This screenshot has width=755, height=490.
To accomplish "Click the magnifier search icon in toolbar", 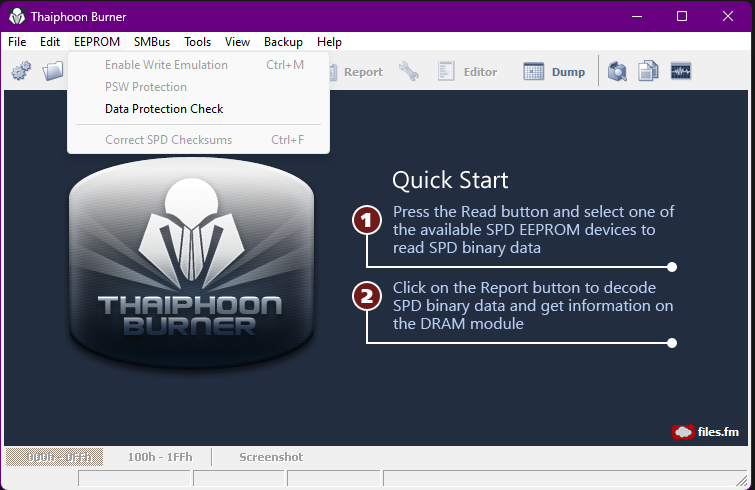I will tap(617, 71).
